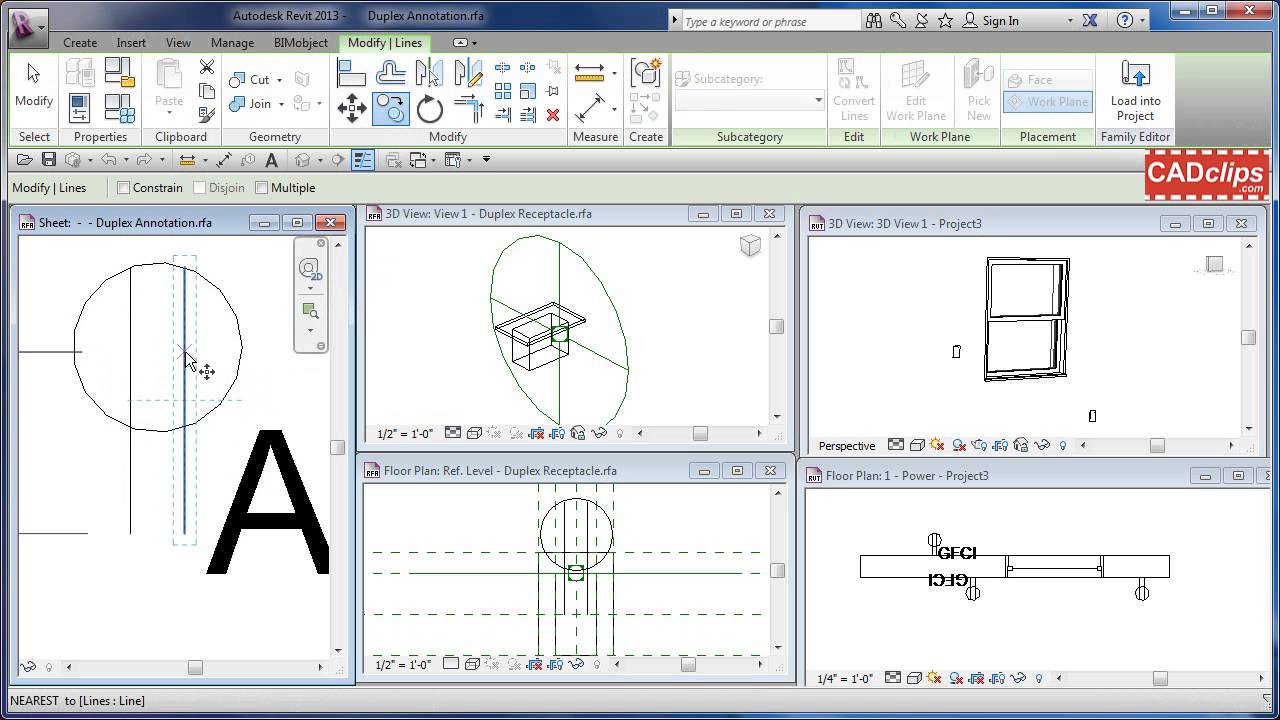Click the Save icon in quick access toolbar
The image size is (1280, 720).
[x=48, y=160]
